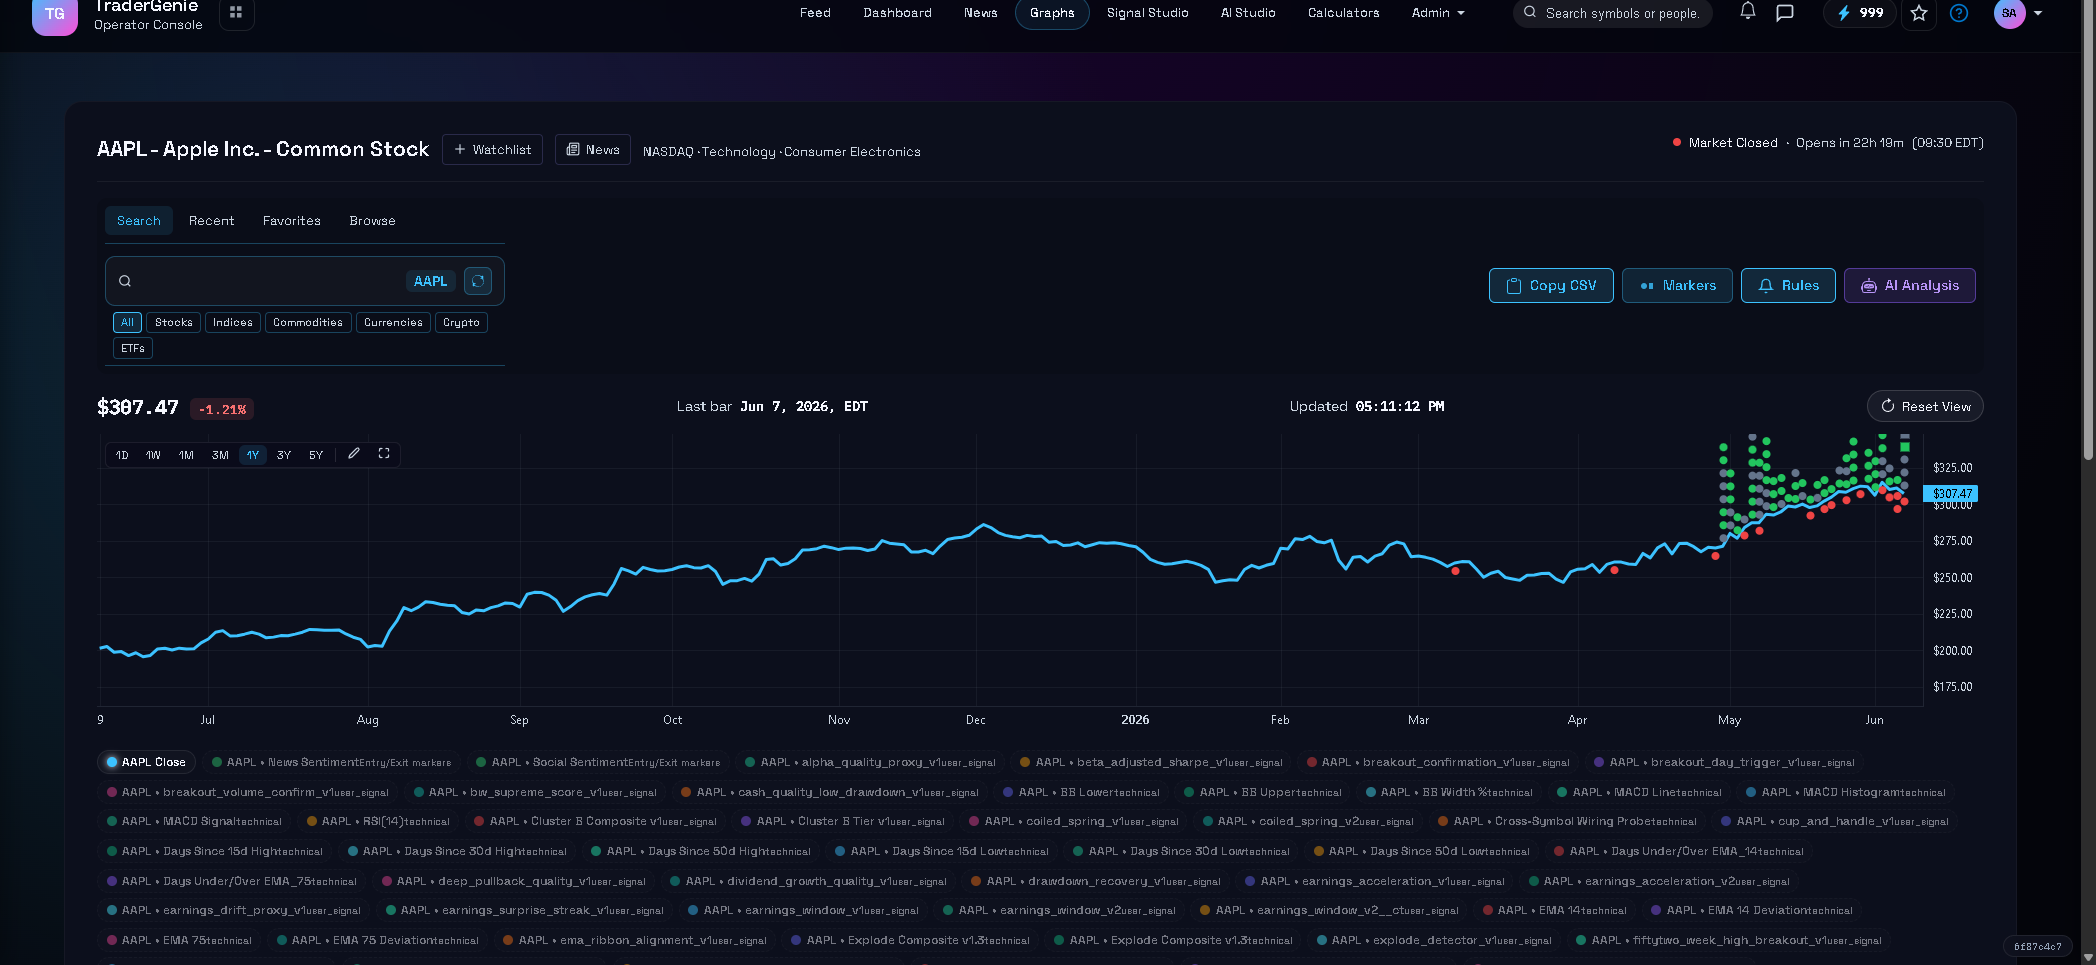Filter by Crypto category
Screen dimensions: 2096x965
[461, 323]
